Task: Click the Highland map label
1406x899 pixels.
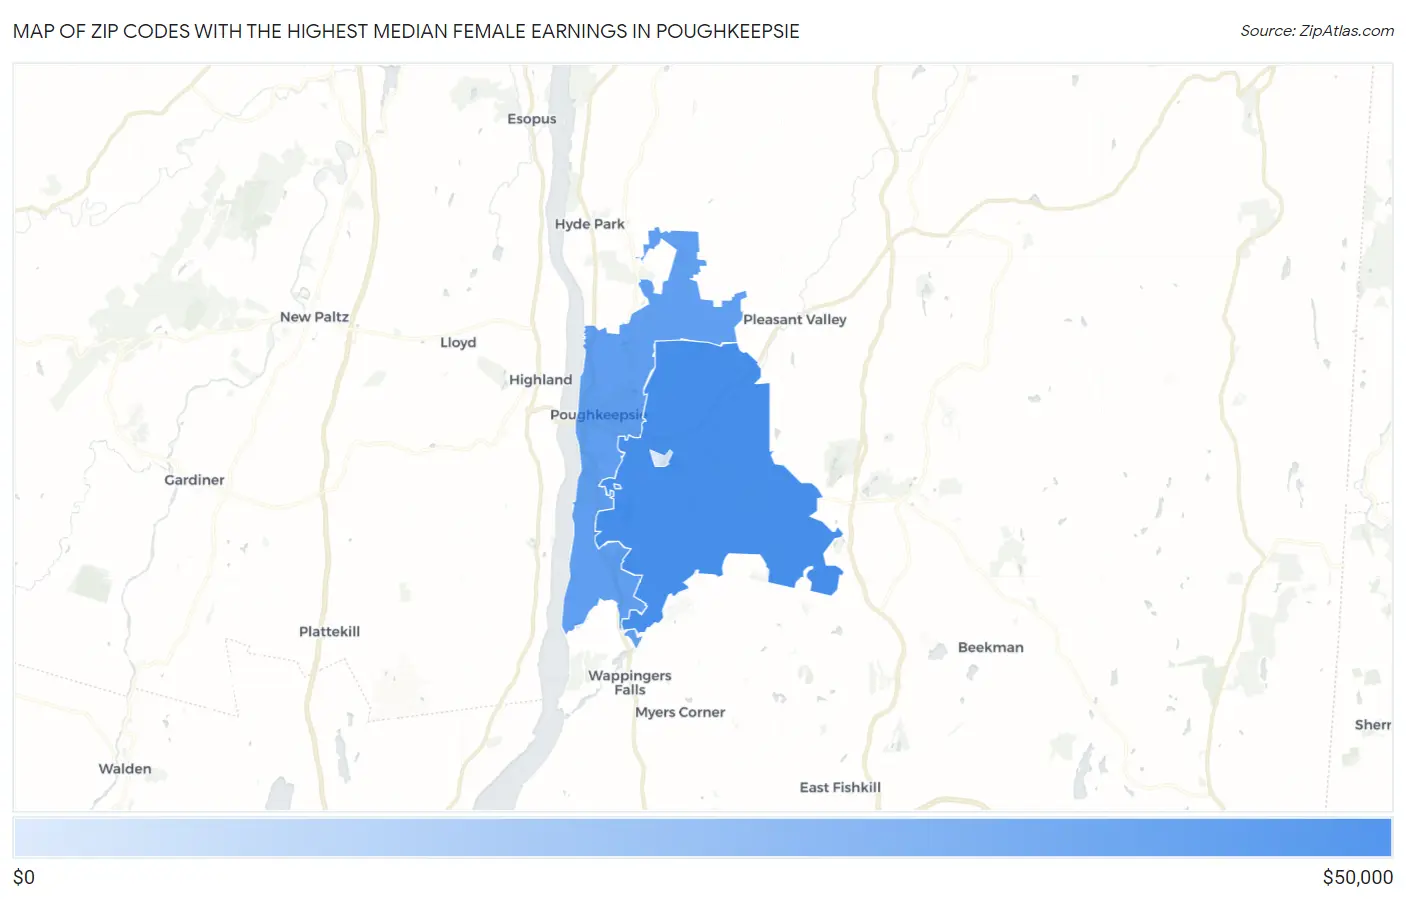Action: pos(540,380)
